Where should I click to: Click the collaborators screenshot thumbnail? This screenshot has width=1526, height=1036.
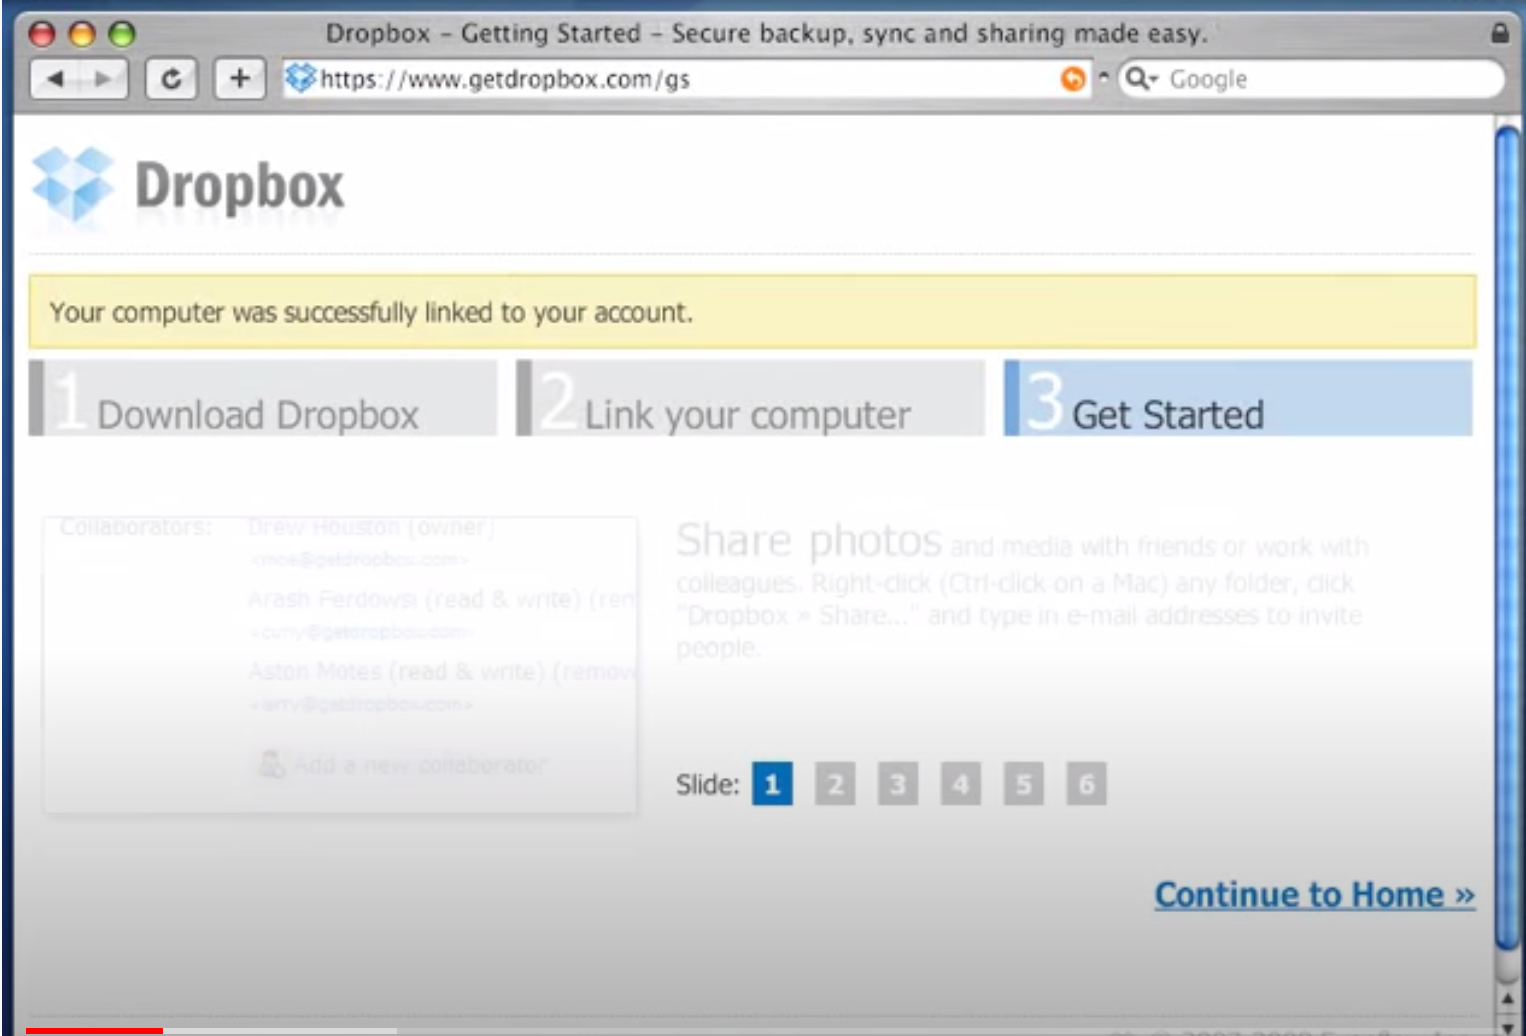point(340,664)
